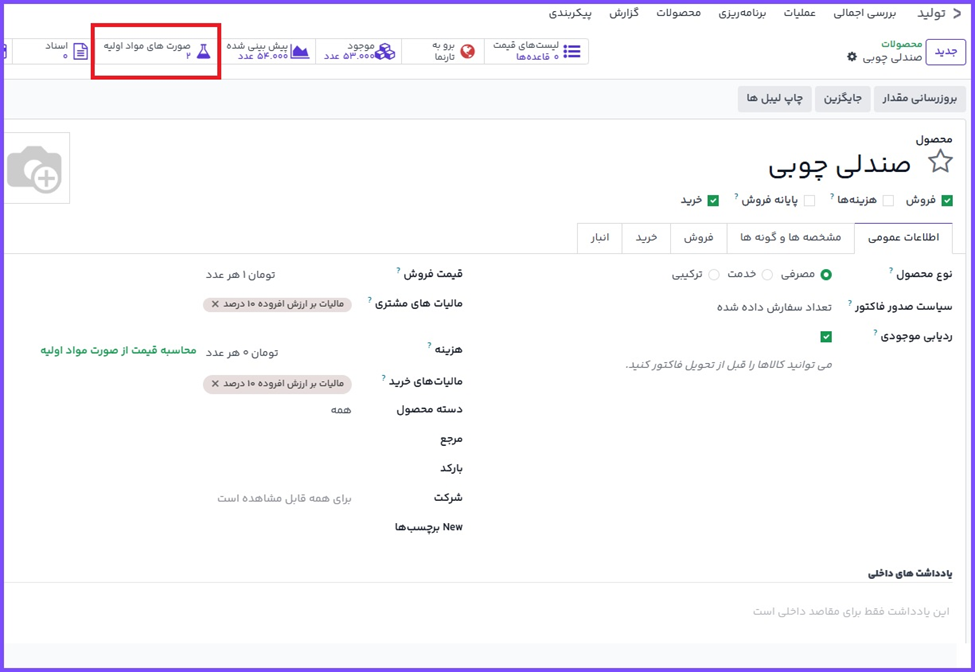975x672 pixels.
Task: Toggle the فروش (Sales) checkbox
Action: [947, 200]
